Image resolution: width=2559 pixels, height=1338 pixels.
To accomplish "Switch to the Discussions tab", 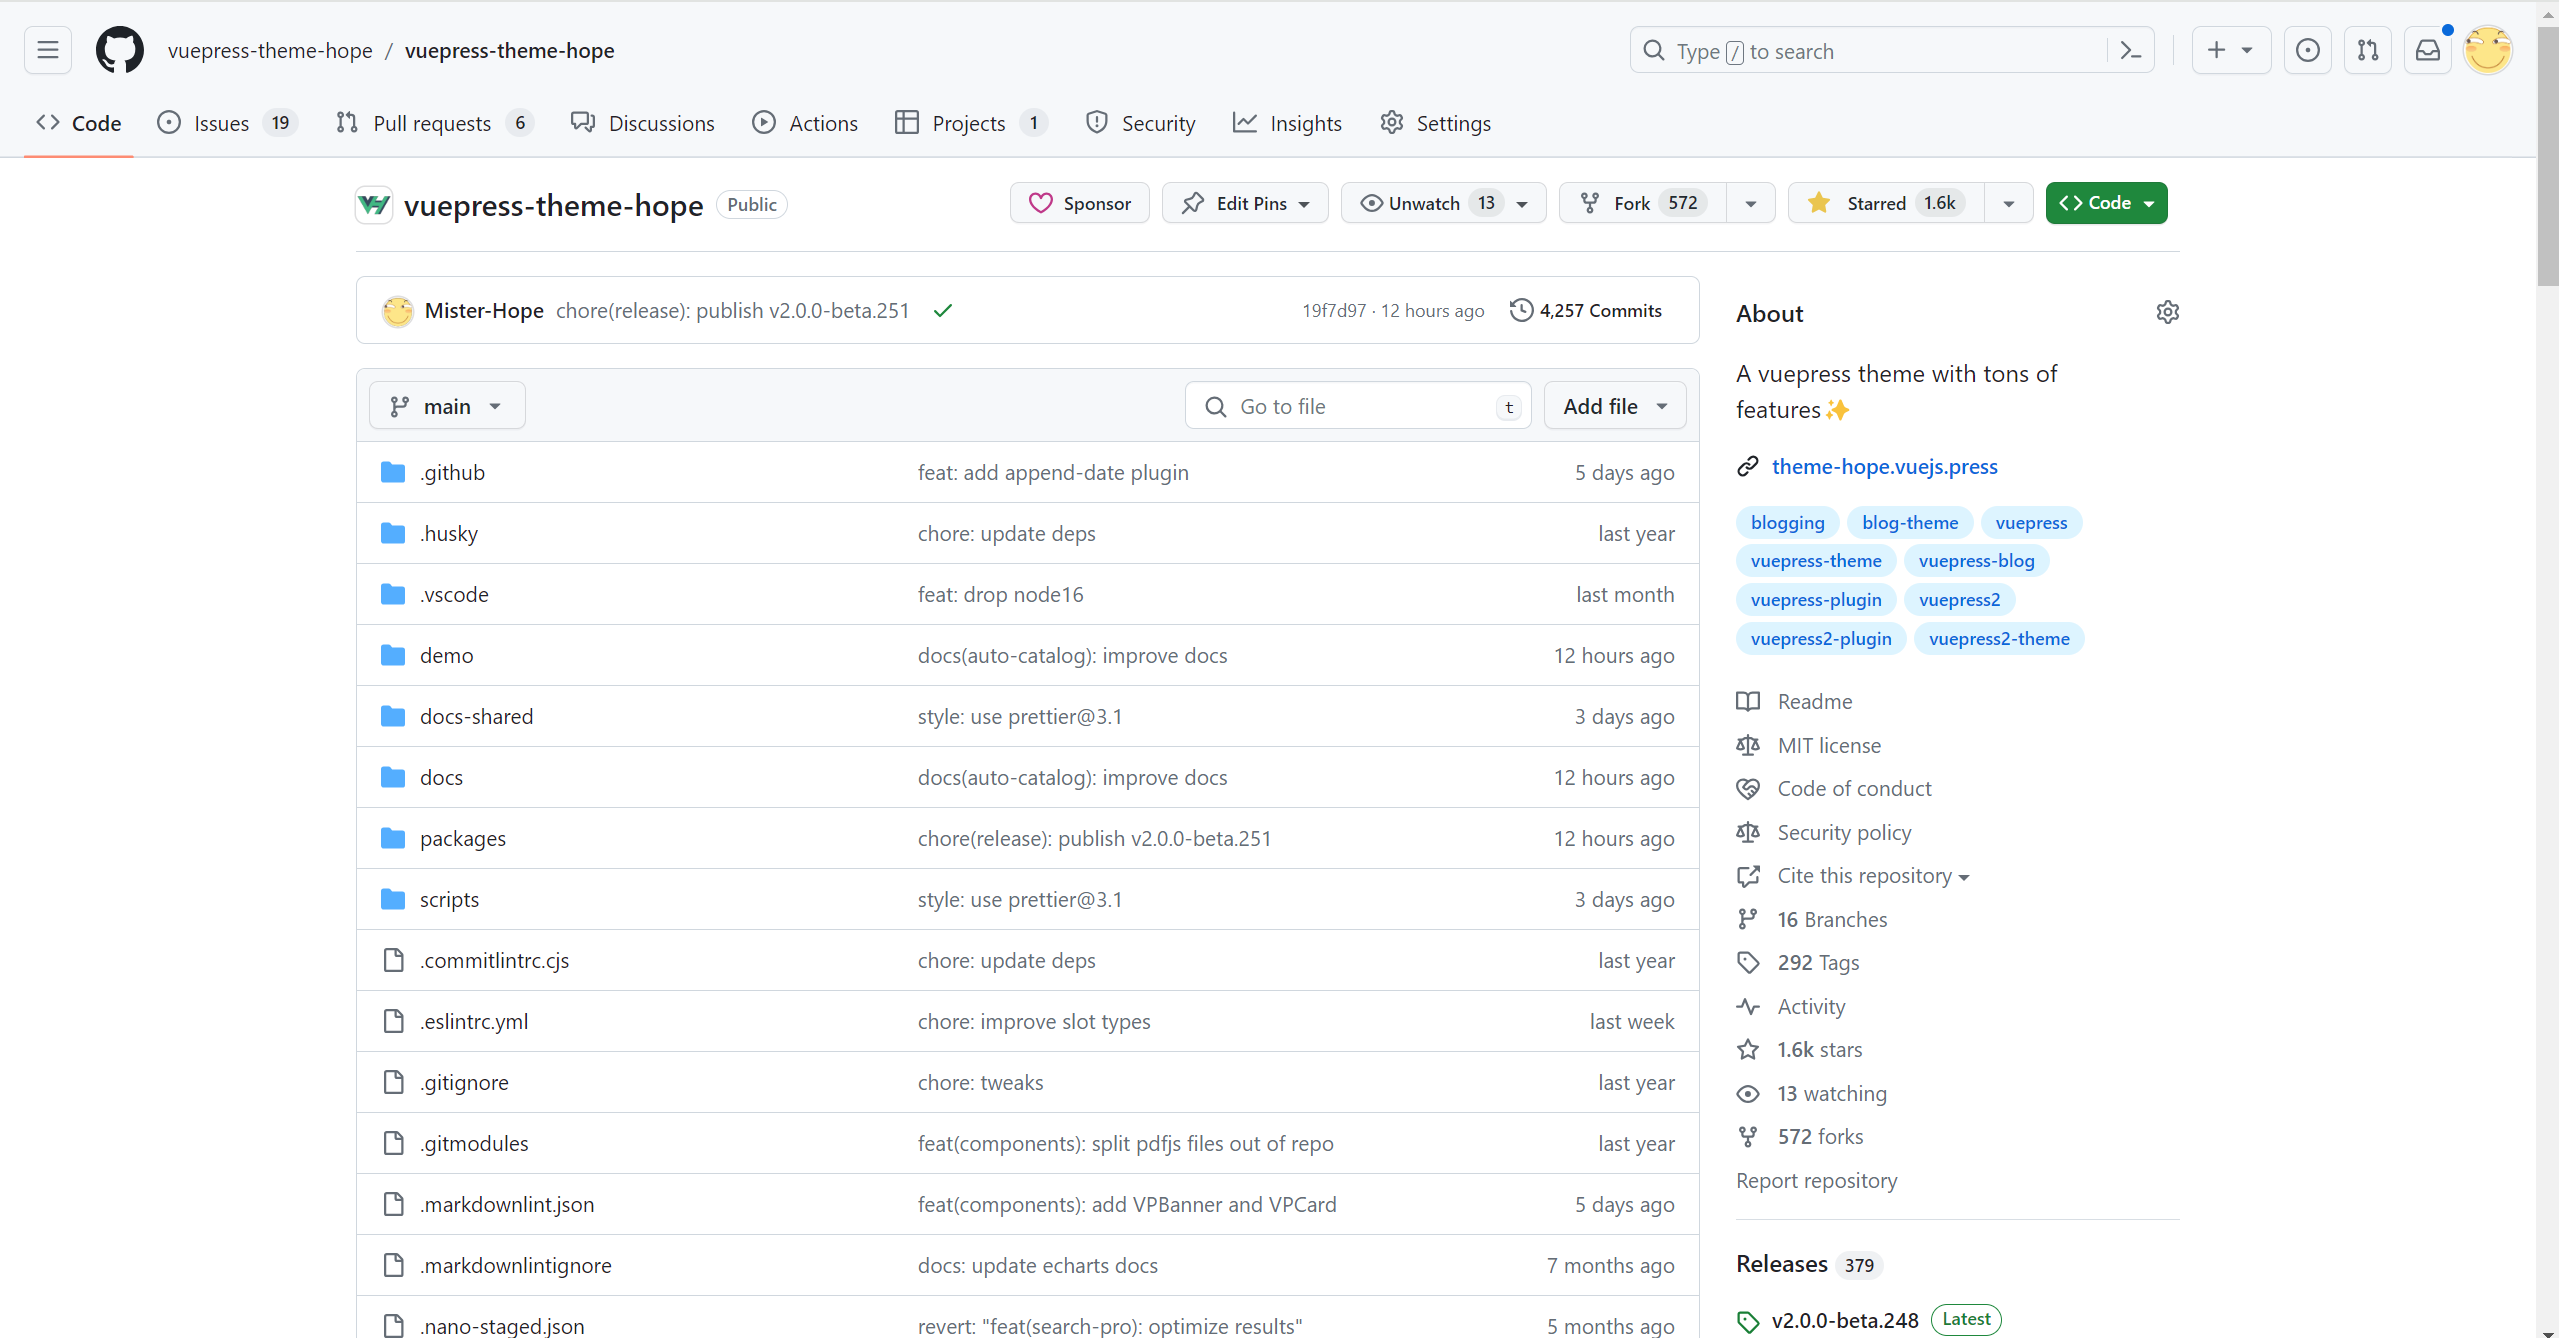I will click(643, 123).
